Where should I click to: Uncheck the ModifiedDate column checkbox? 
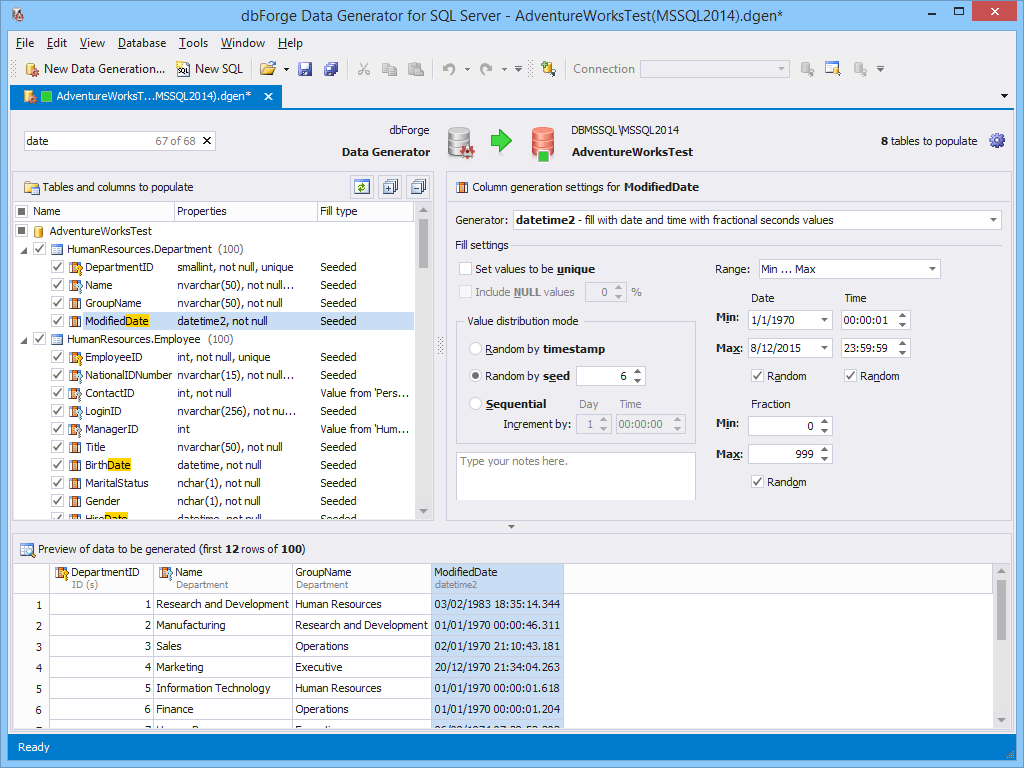(58, 321)
